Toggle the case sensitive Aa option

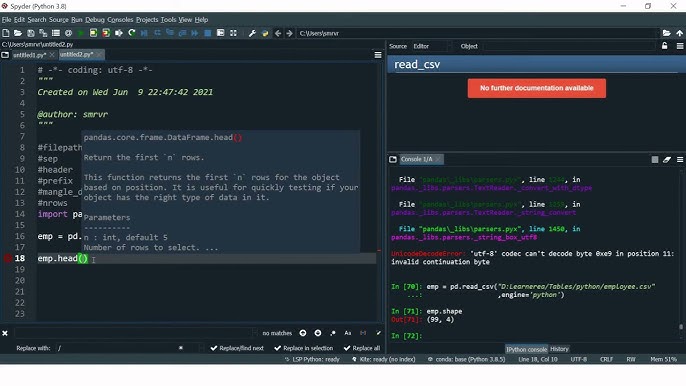348,333
